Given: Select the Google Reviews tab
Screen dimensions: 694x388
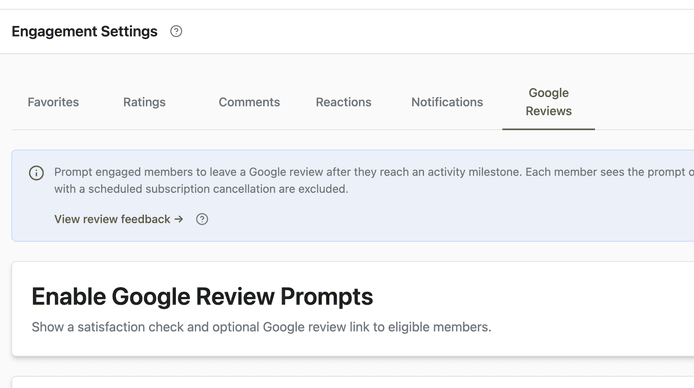Looking at the screenshot, I should tap(548, 102).
